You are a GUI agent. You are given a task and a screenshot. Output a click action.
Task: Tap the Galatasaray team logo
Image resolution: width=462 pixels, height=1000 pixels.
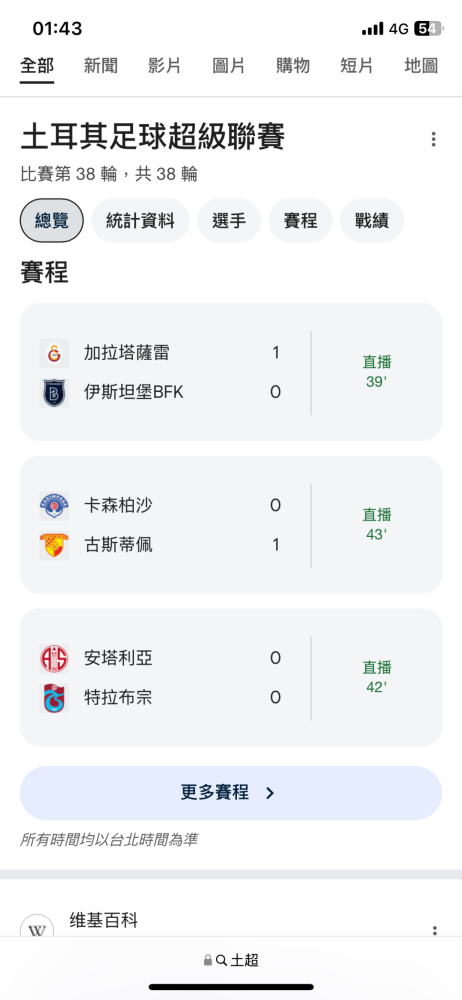click(x=54, y=353)
